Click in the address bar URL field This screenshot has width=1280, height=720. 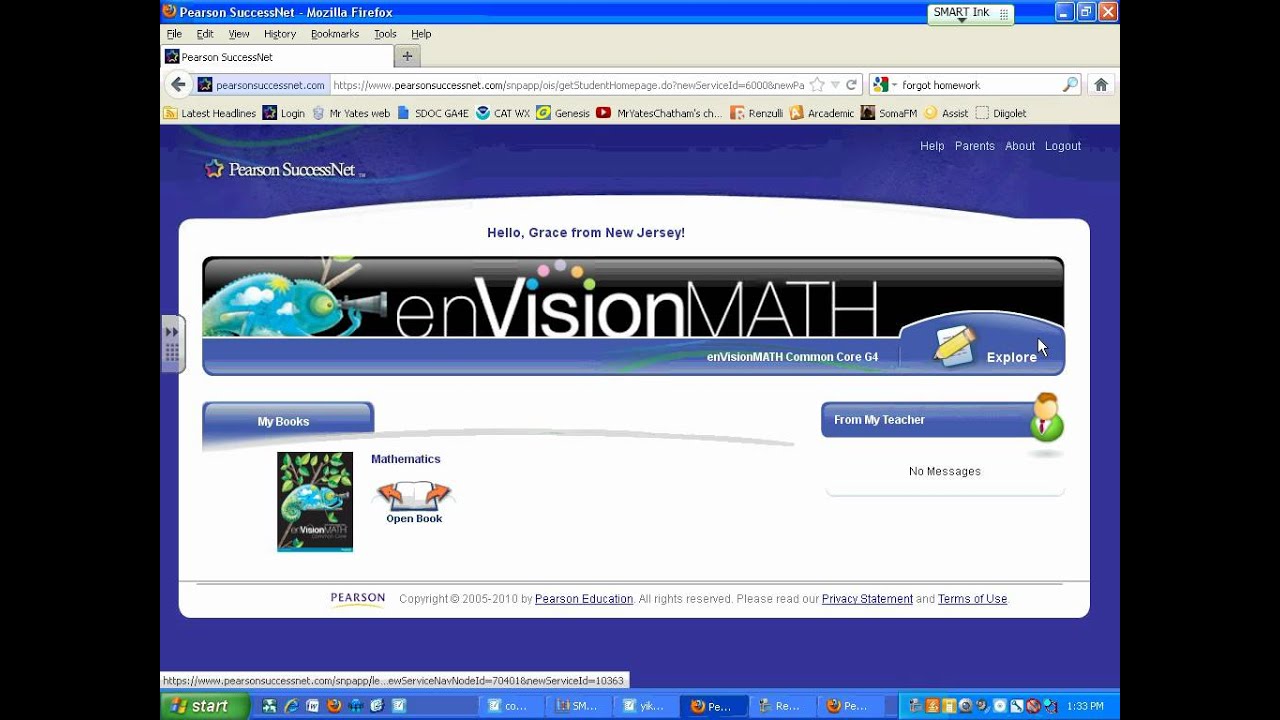(x=568, y=85)
